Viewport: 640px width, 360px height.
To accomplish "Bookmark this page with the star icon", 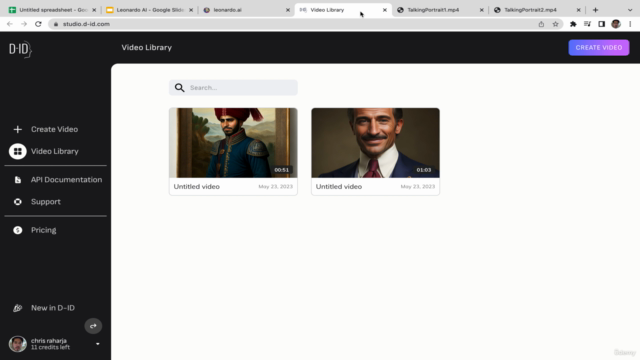I will 556,24.
